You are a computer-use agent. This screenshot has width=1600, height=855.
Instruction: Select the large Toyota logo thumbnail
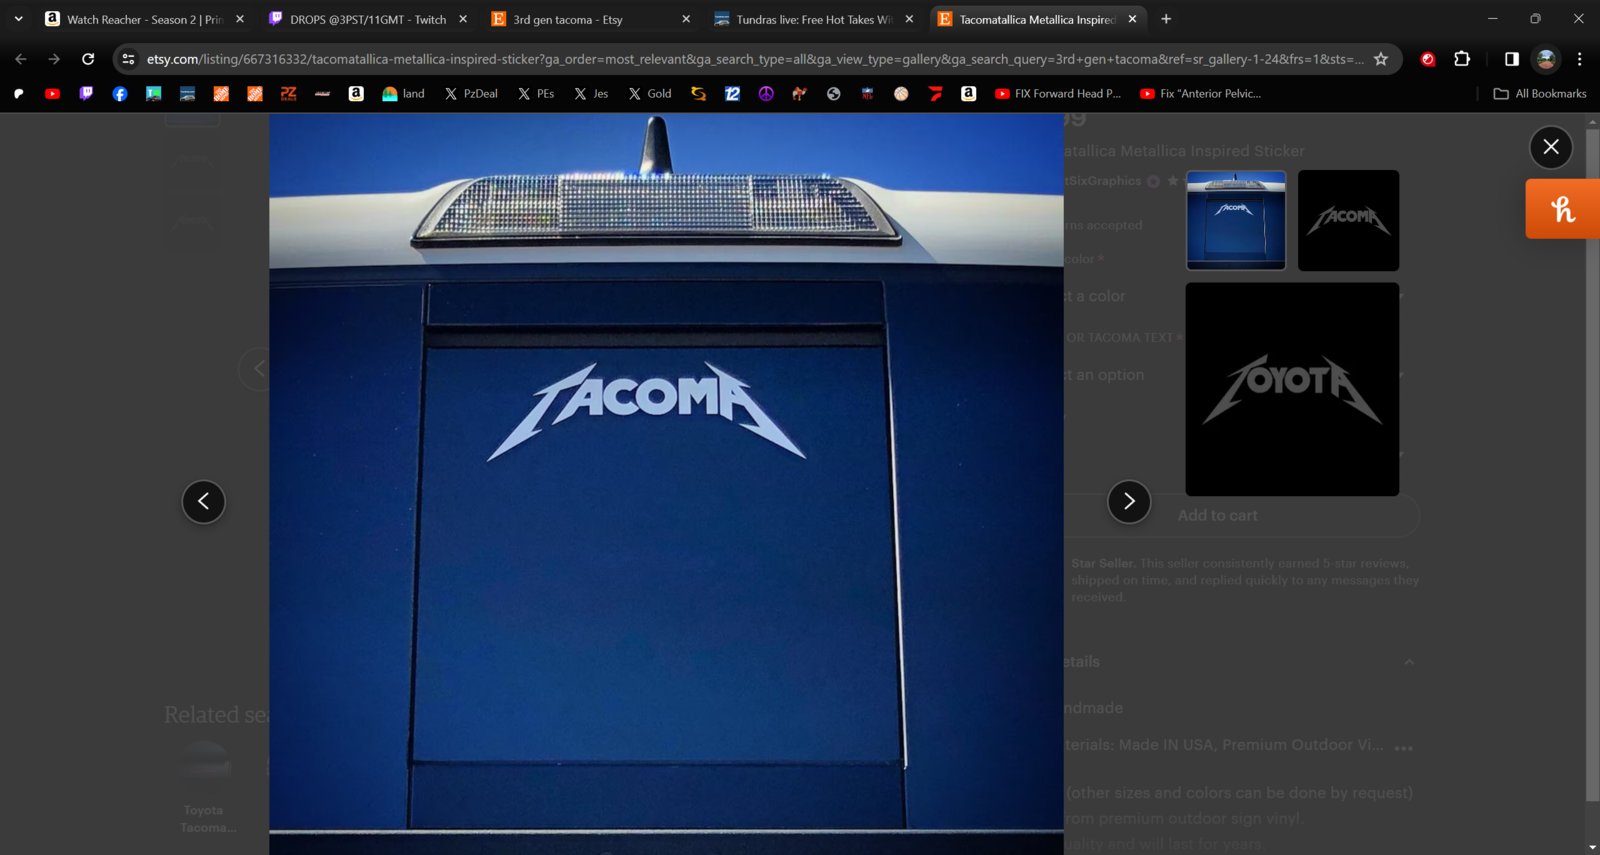click(1292, 389)
